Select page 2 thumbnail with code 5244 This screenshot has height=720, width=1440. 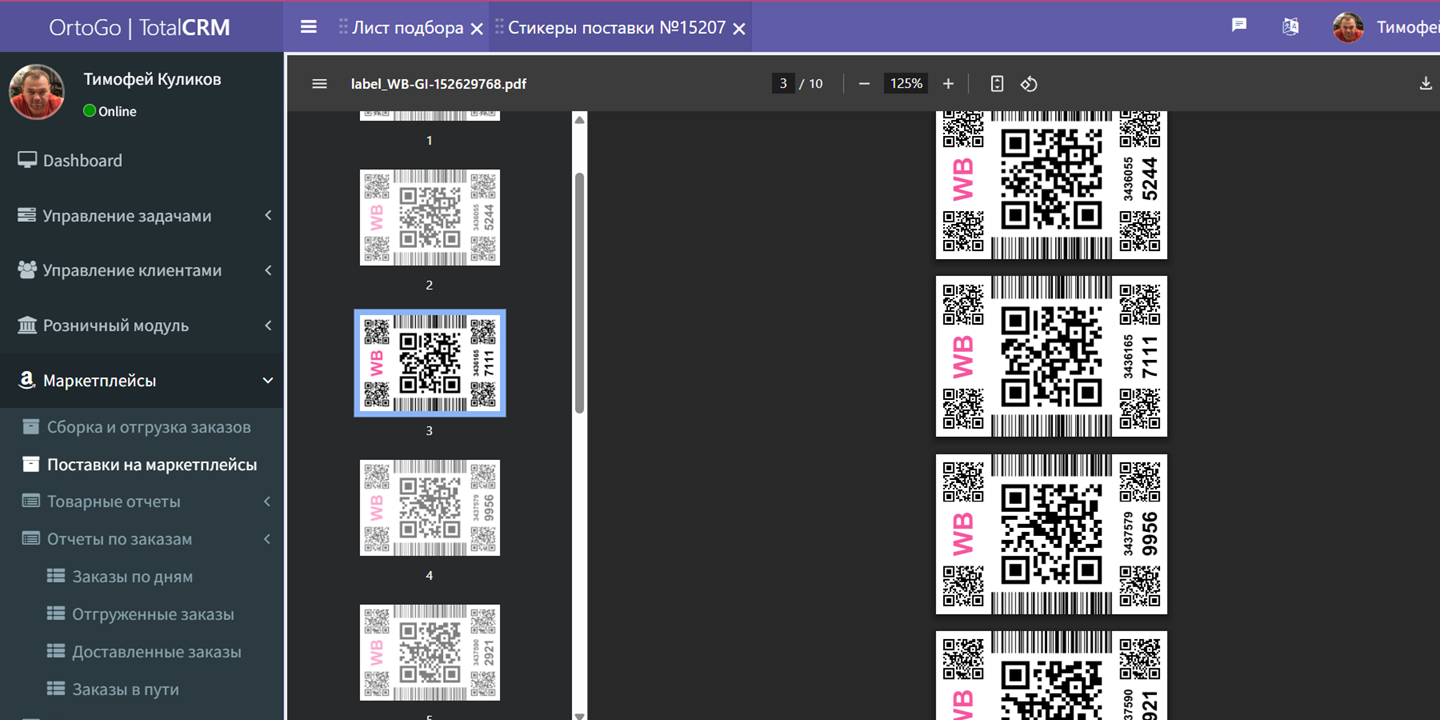pos(430,217)
